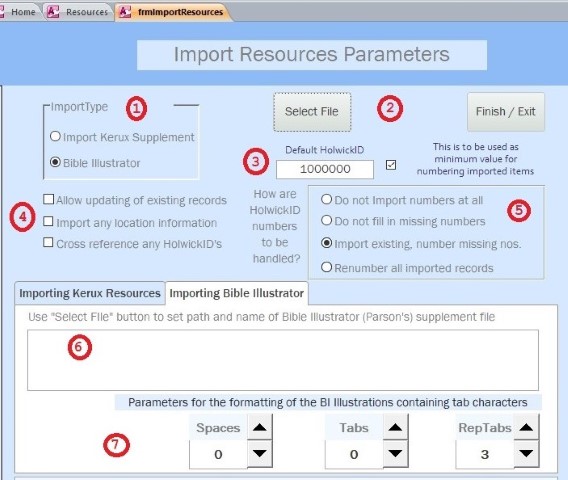Choose Renumber all imported records option
568x480 pixels.
click(326, 267)
